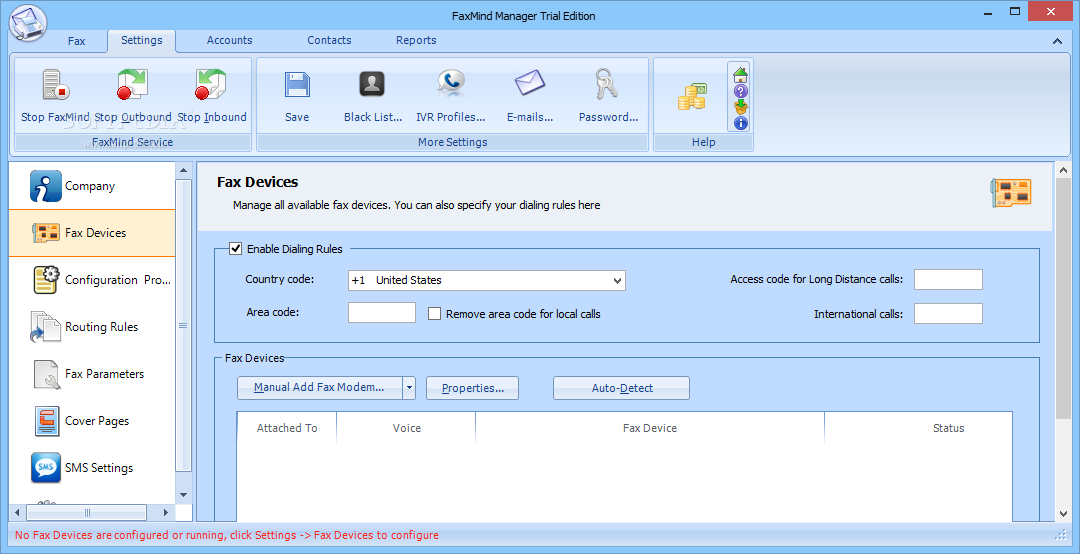Click the Stop FaxMind service icon
The image size is (1080, 554).
pos(56,85)
